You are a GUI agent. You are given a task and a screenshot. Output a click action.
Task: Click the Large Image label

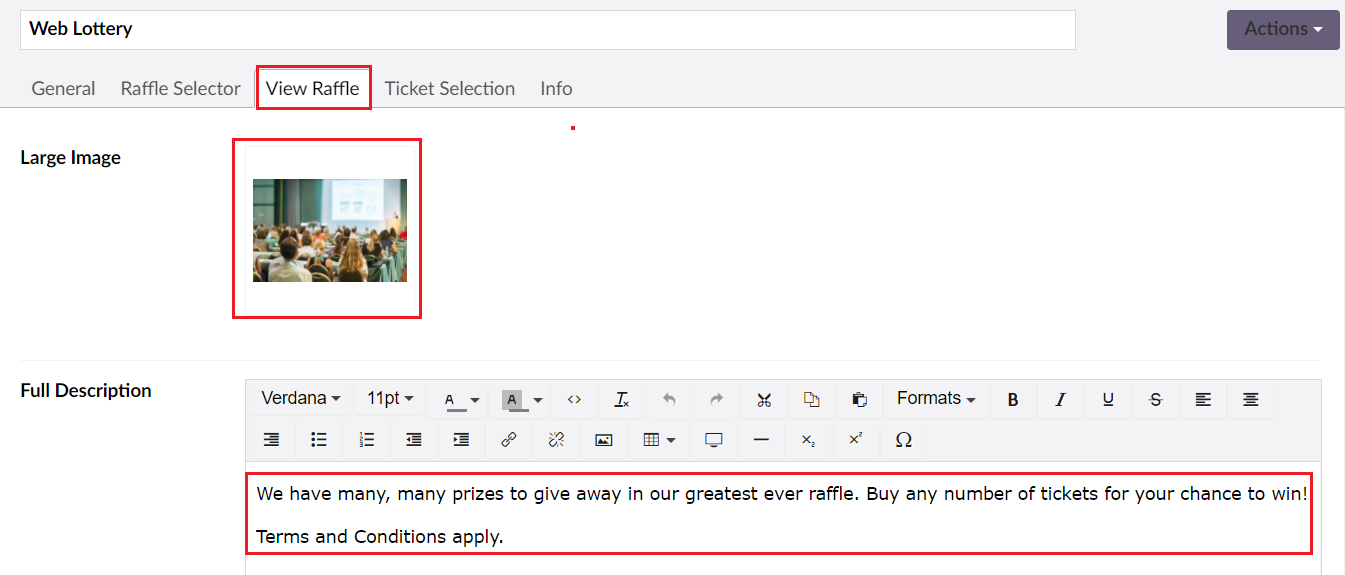tap(70, 158)
